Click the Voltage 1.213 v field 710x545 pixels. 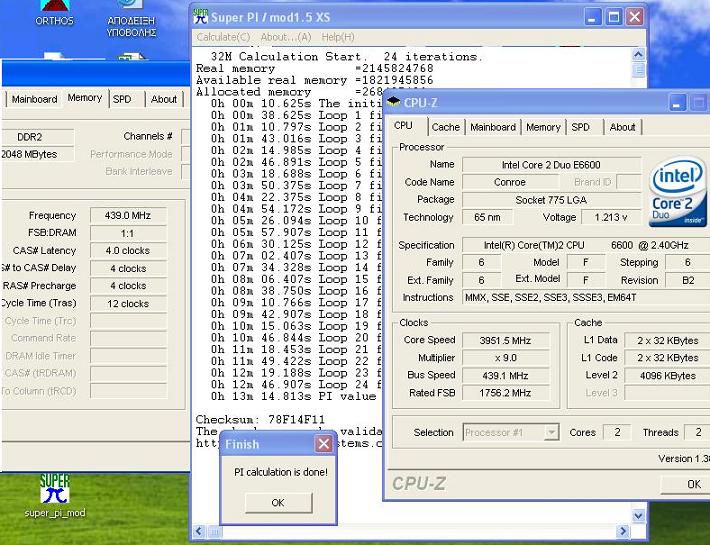pos(611,217)
